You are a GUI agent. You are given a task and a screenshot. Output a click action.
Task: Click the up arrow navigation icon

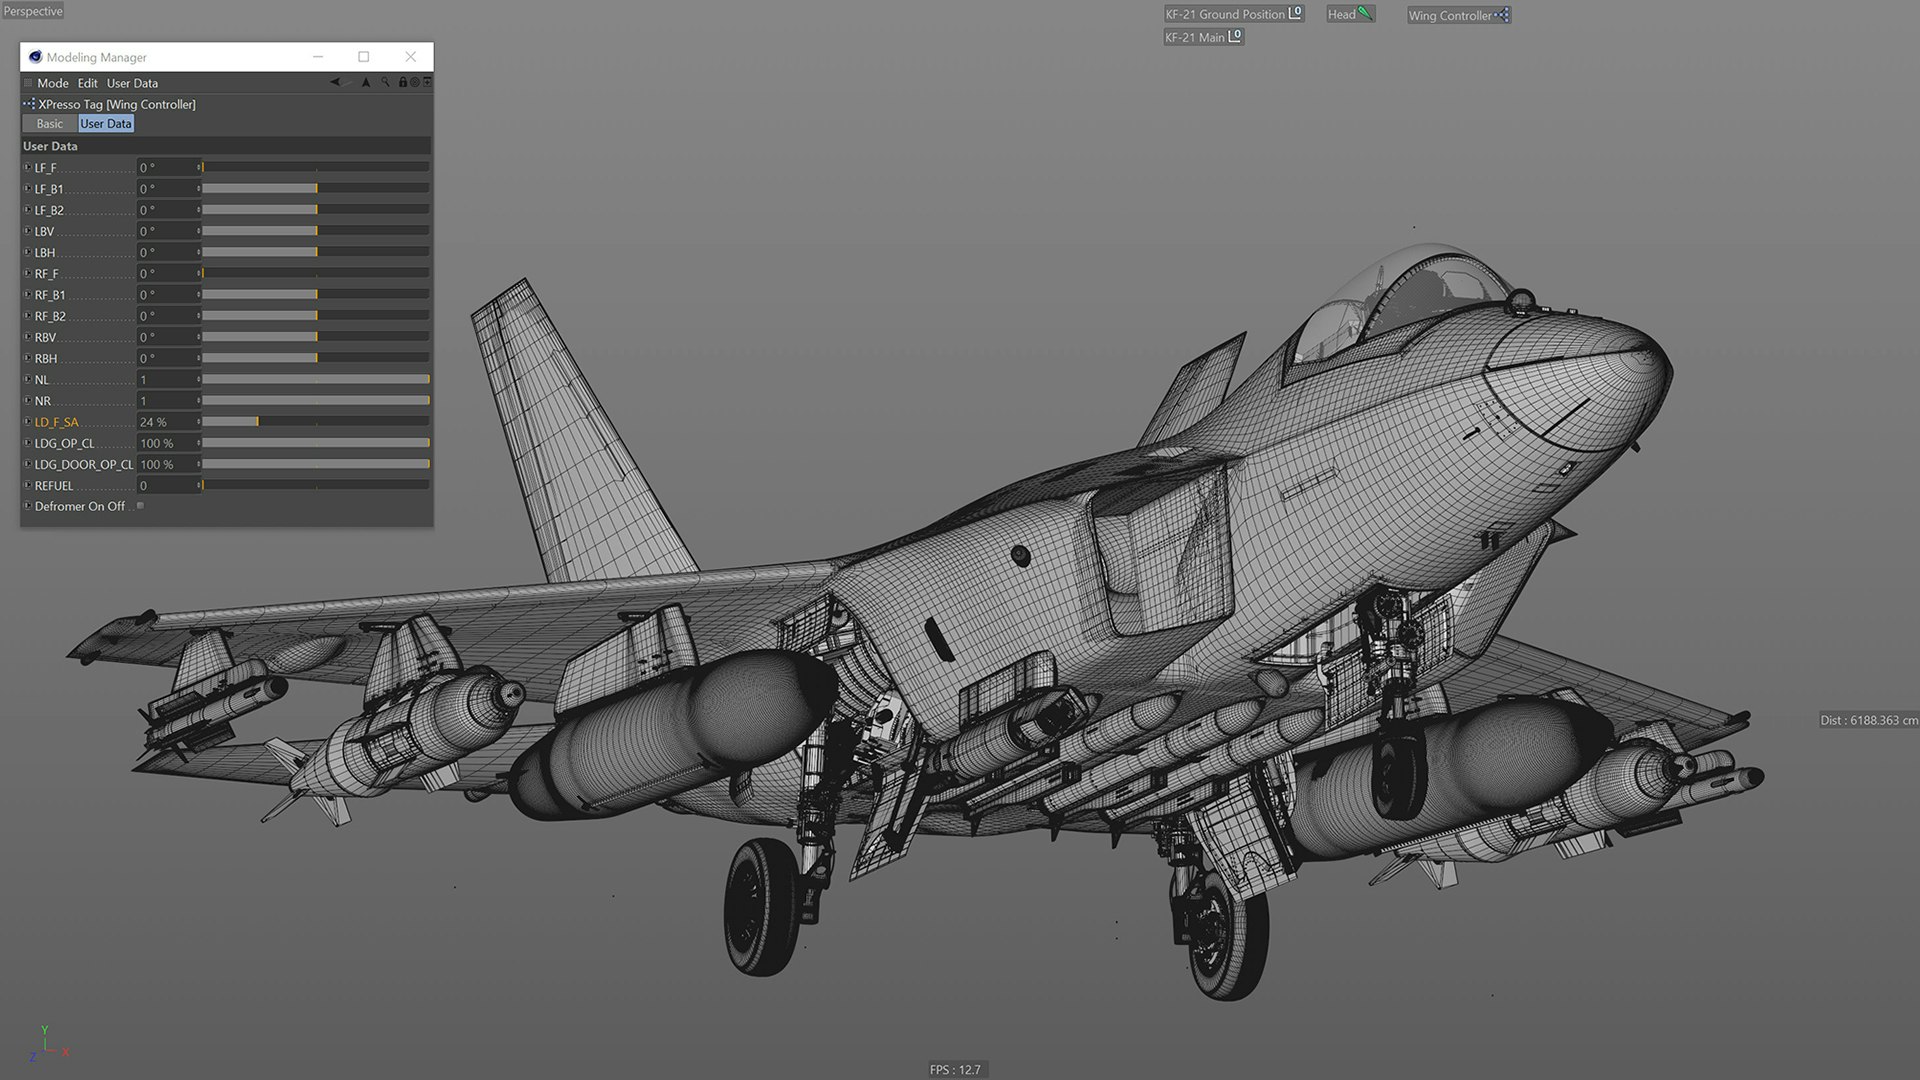point(366,82)
